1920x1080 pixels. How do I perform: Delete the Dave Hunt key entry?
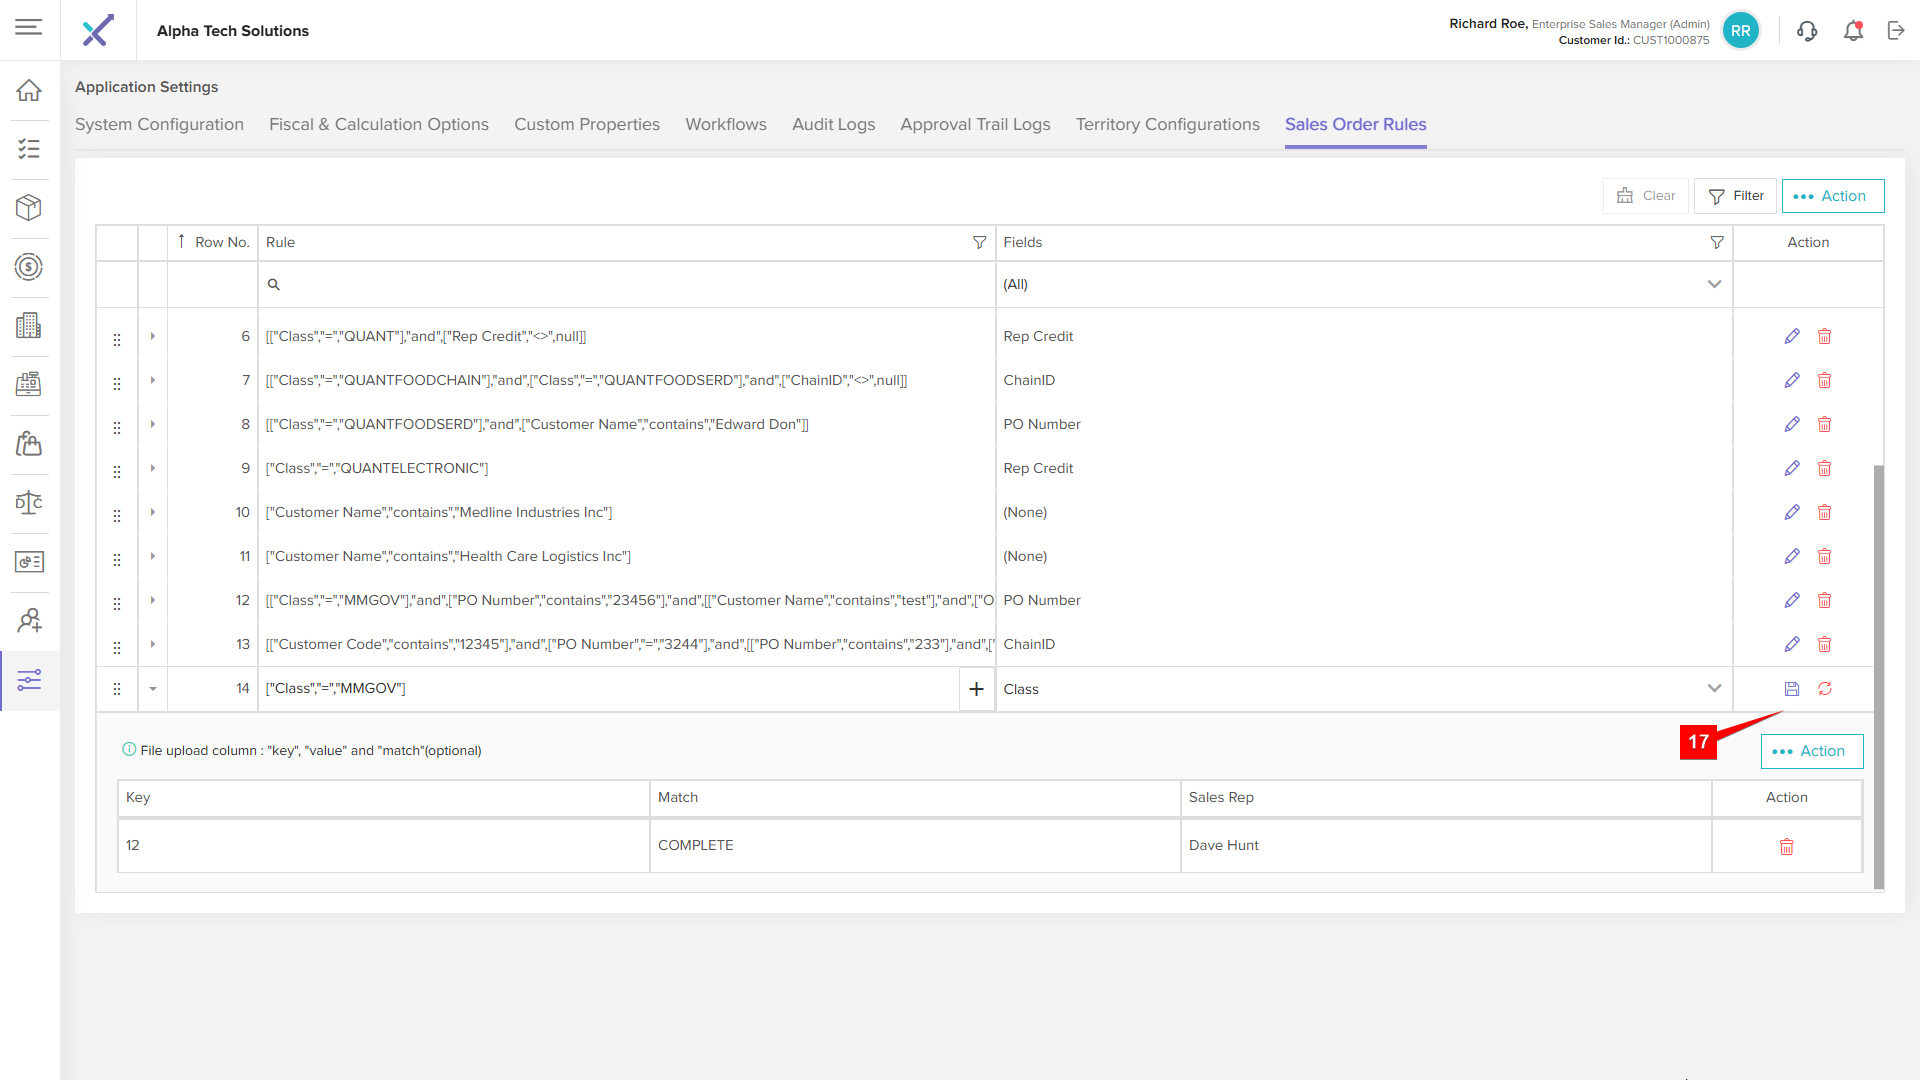click(x=1786, y=847)
